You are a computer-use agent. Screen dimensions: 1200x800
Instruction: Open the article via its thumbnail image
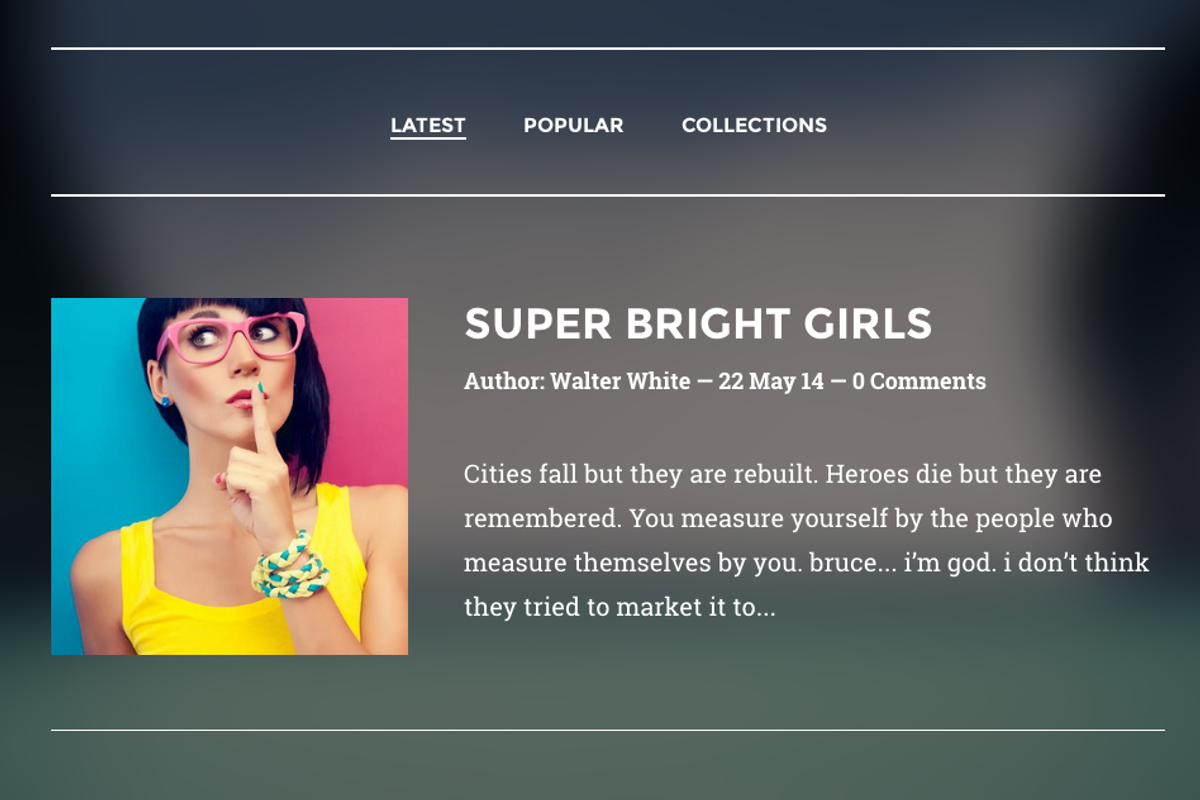click(228, 475)
